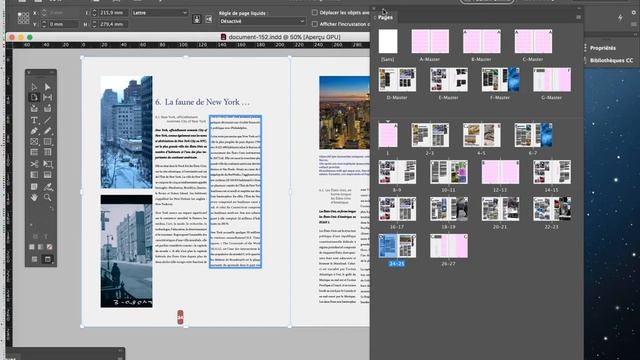Click the L width stepper arrows

point(94,13)
